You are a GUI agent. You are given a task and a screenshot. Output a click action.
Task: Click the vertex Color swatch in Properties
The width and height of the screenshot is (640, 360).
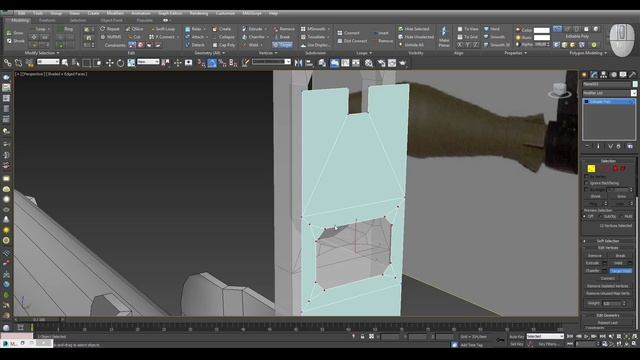[x=542, y=30]
